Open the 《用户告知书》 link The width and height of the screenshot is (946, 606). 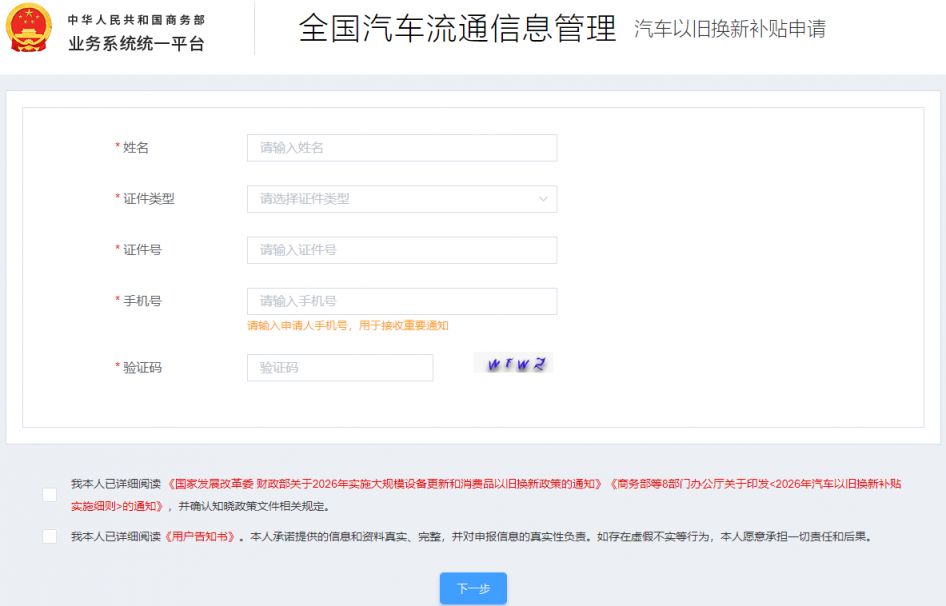pyautogui.click(x=200, y=537)
